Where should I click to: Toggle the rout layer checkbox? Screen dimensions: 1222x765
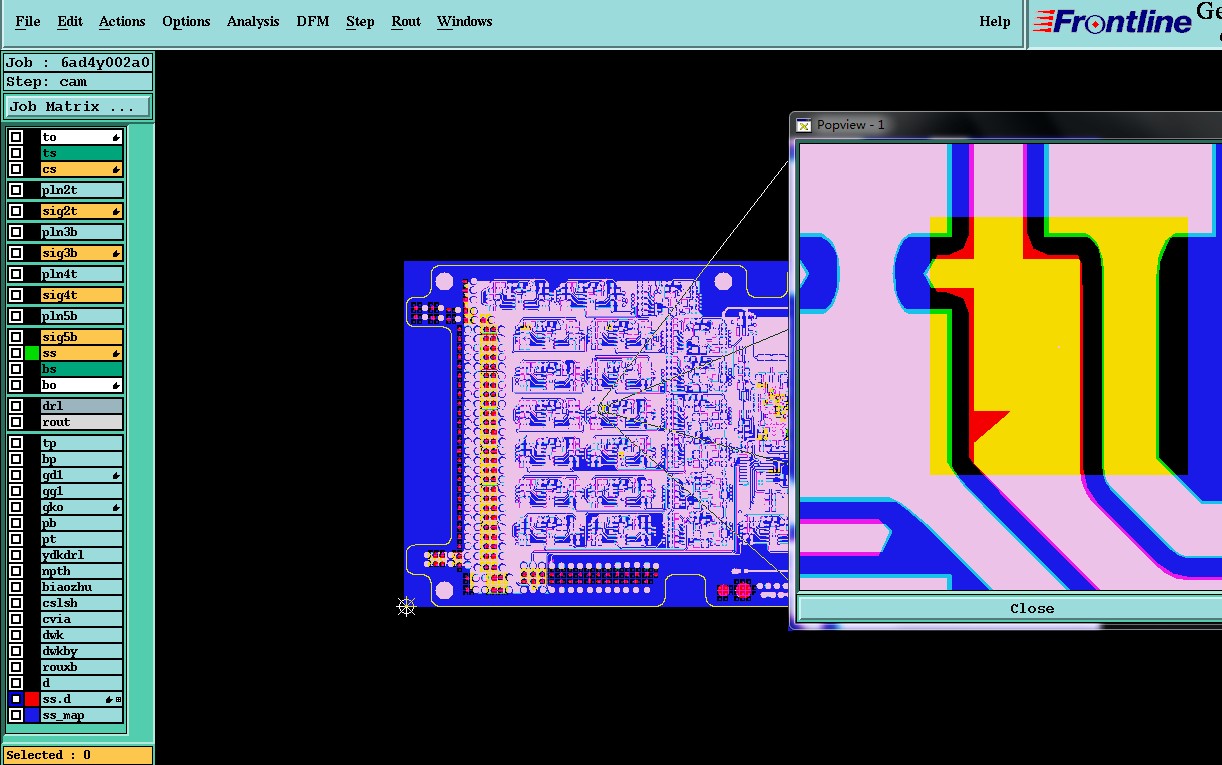[16, 422]
